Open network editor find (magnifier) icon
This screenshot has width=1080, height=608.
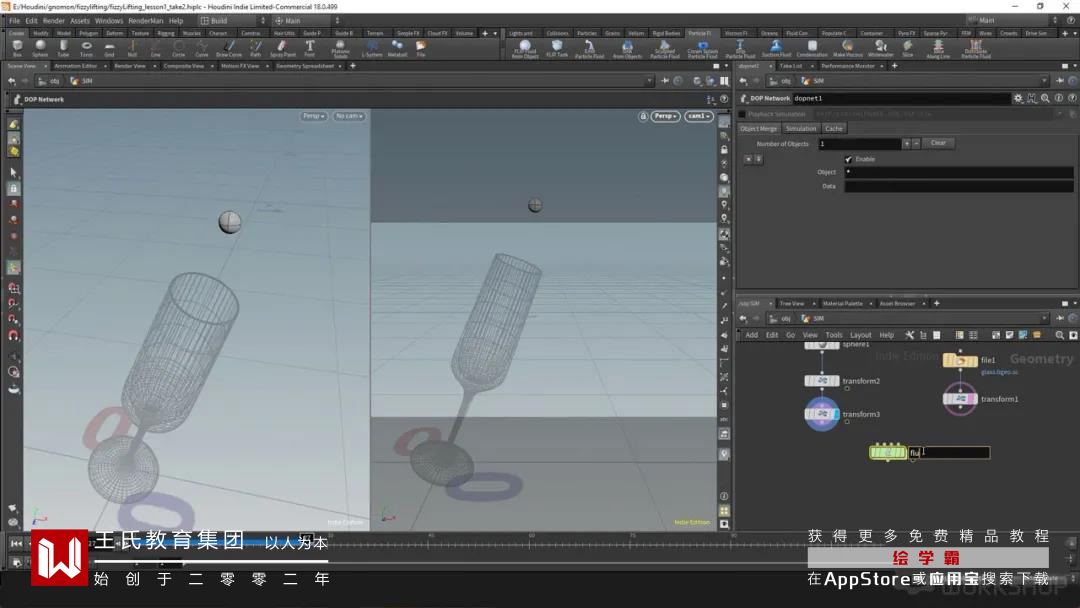click(x=1059, y=335)
